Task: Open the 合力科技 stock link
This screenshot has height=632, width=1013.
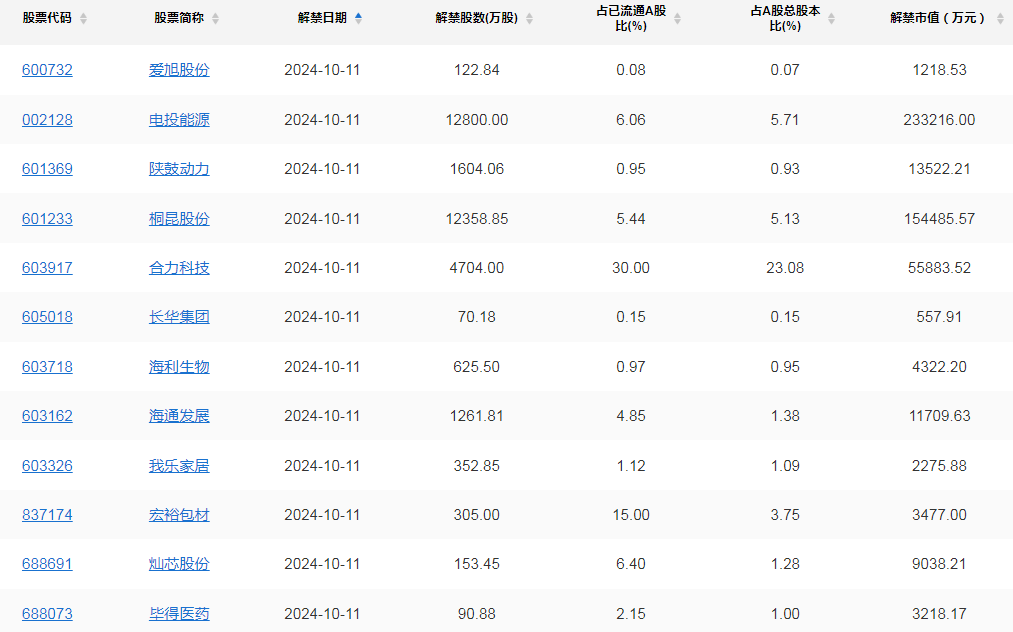Action: [179, 268]
